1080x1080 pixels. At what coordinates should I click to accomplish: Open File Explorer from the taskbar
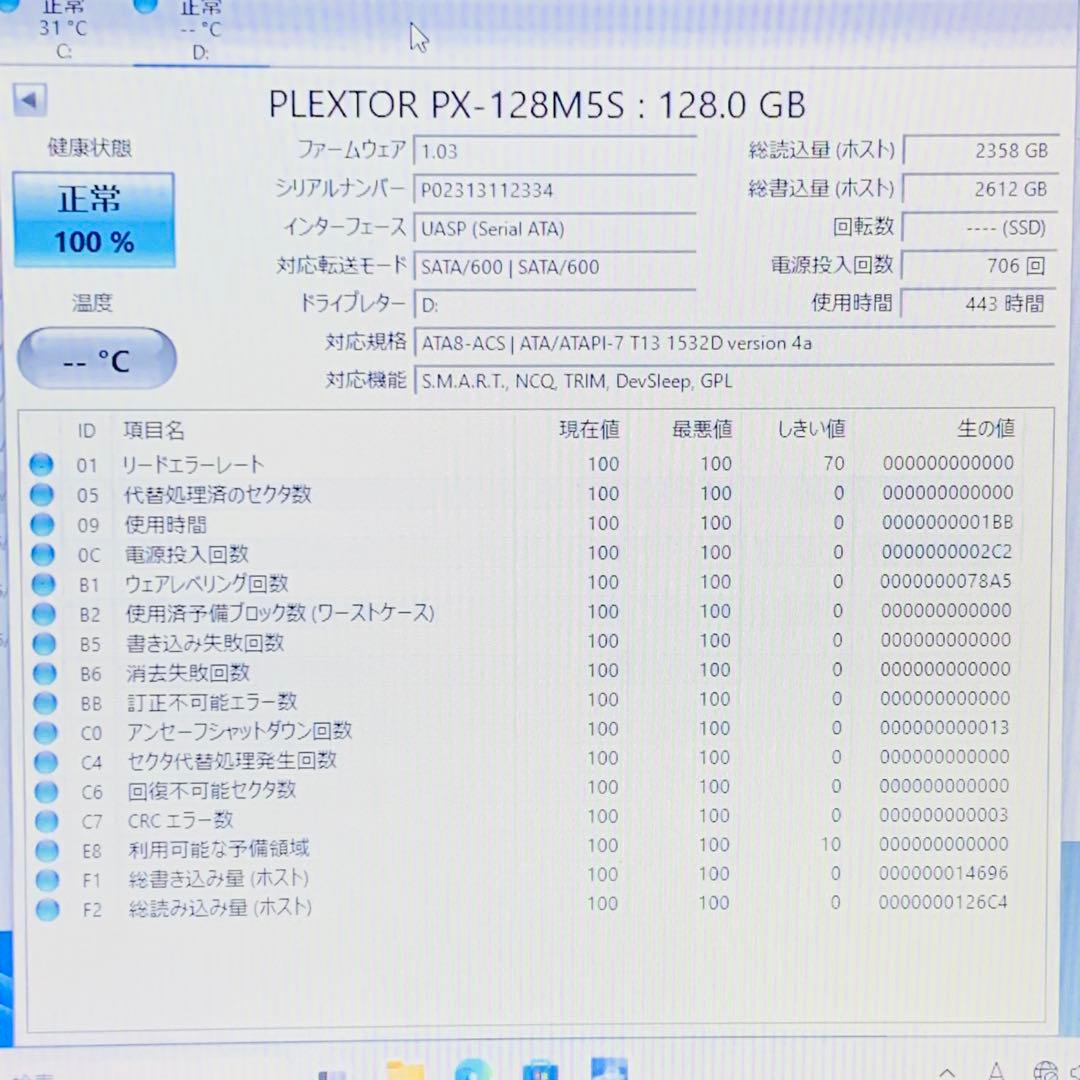403,1070
